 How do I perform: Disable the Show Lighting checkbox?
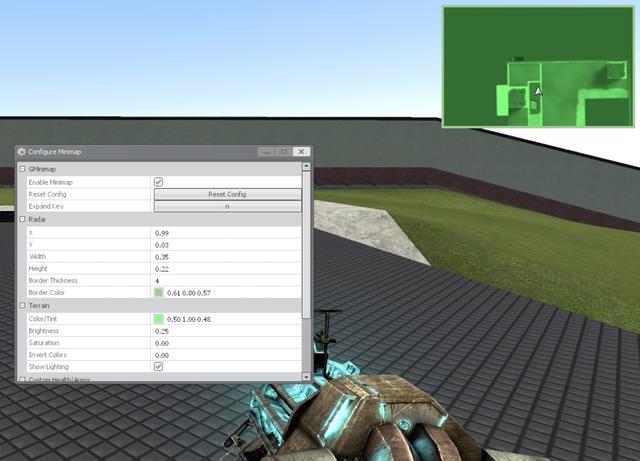pos(158,367)
